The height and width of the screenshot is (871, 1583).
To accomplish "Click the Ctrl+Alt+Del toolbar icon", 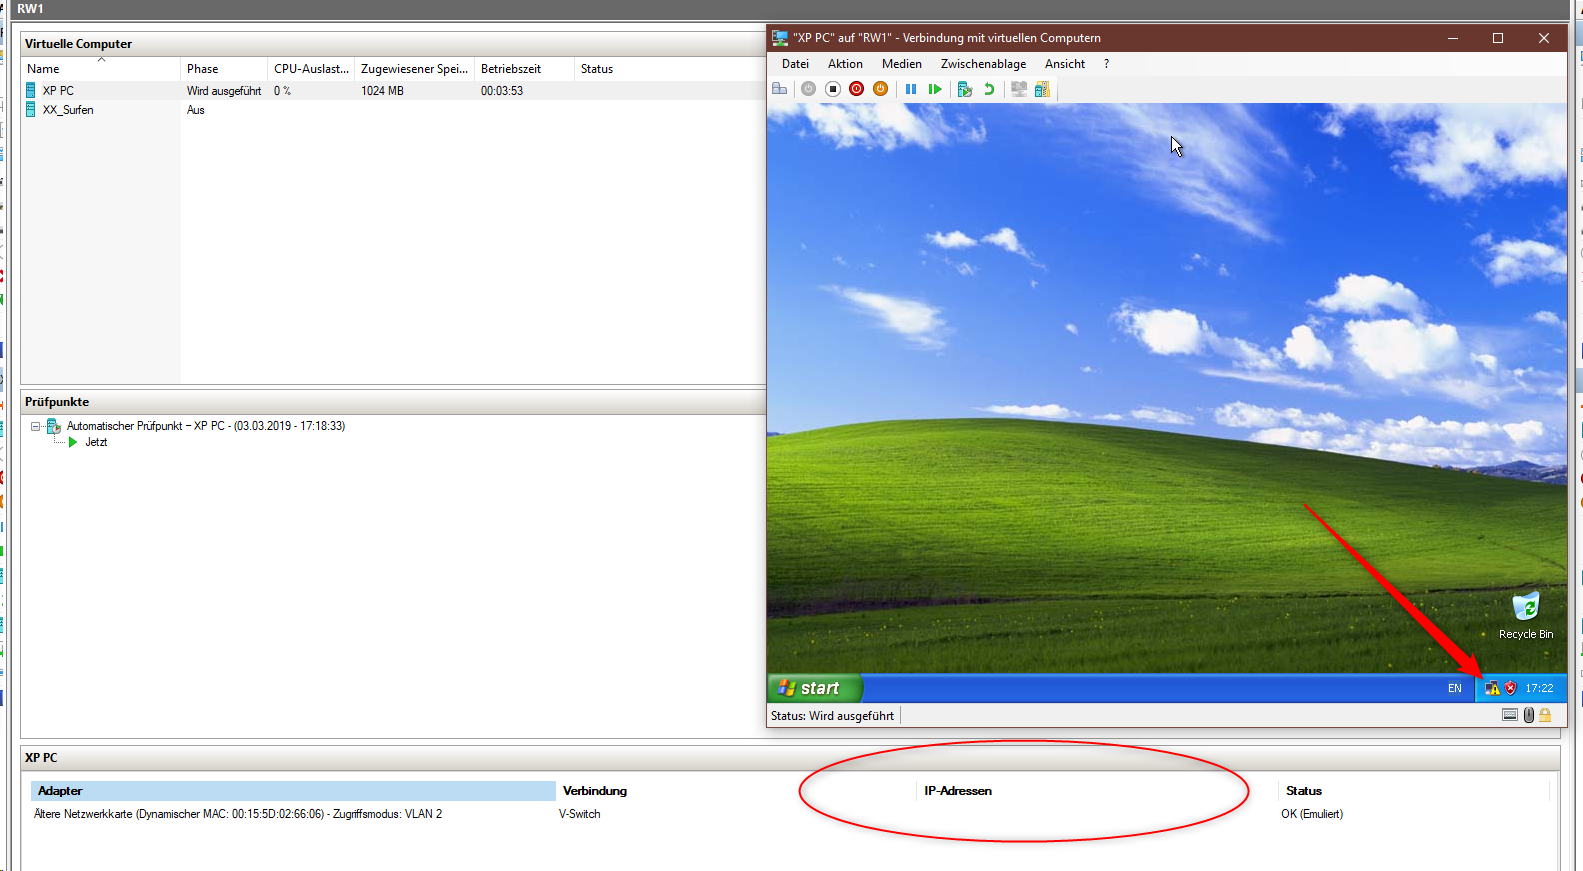I will [x=780, y=89].
